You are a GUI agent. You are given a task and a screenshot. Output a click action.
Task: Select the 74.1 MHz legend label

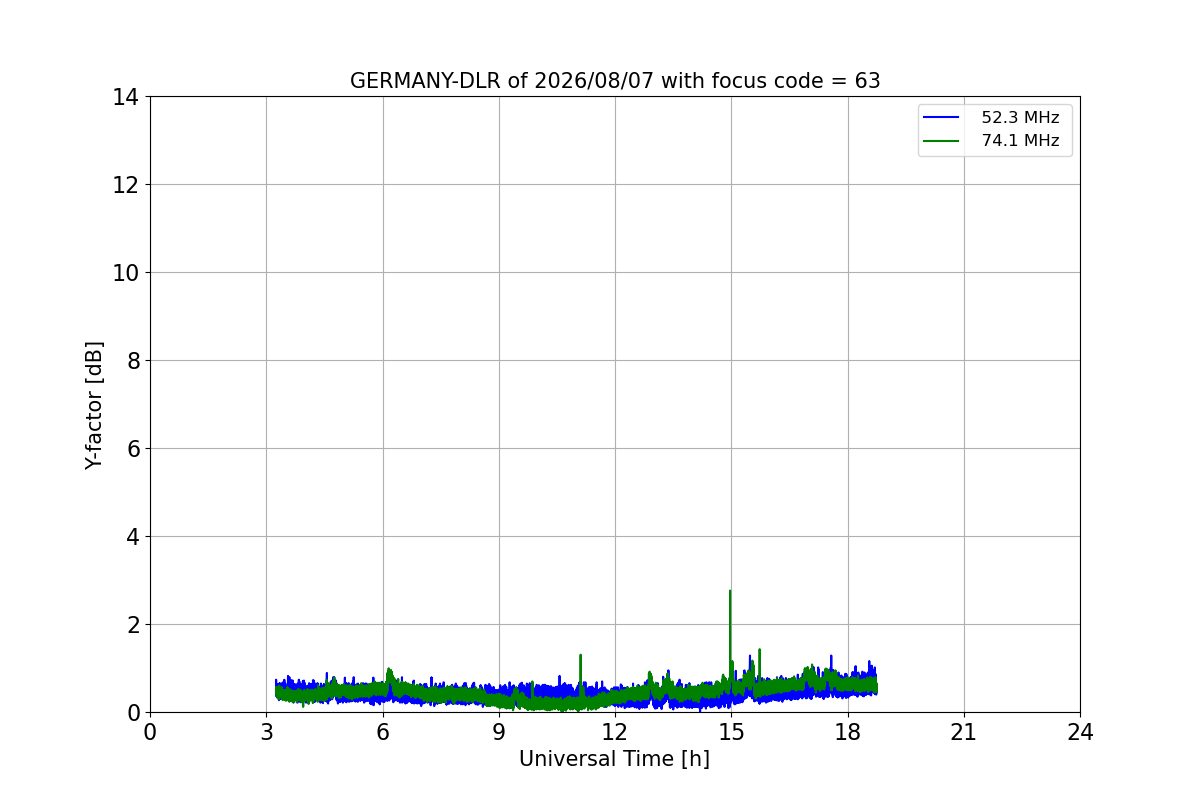click(x=1020, y=141)
